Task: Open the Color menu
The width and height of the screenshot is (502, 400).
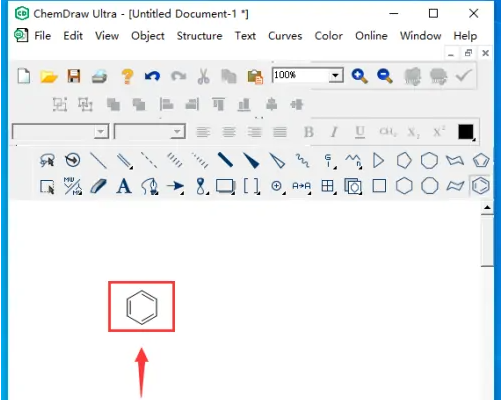Action: [x=329, y=36]
